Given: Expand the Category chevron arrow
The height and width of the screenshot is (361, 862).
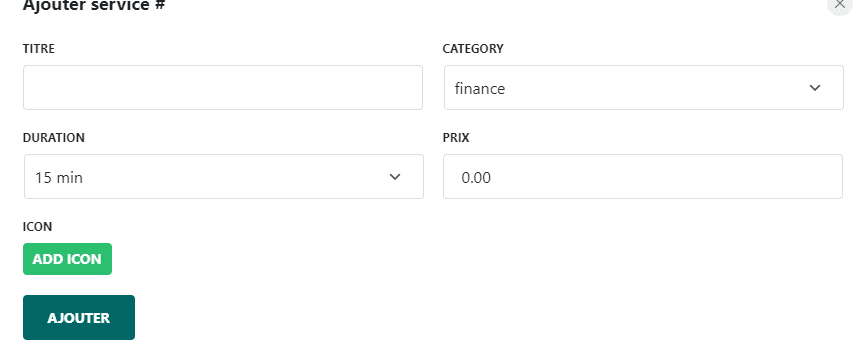Looking at the screenshot, I should 815,88.
